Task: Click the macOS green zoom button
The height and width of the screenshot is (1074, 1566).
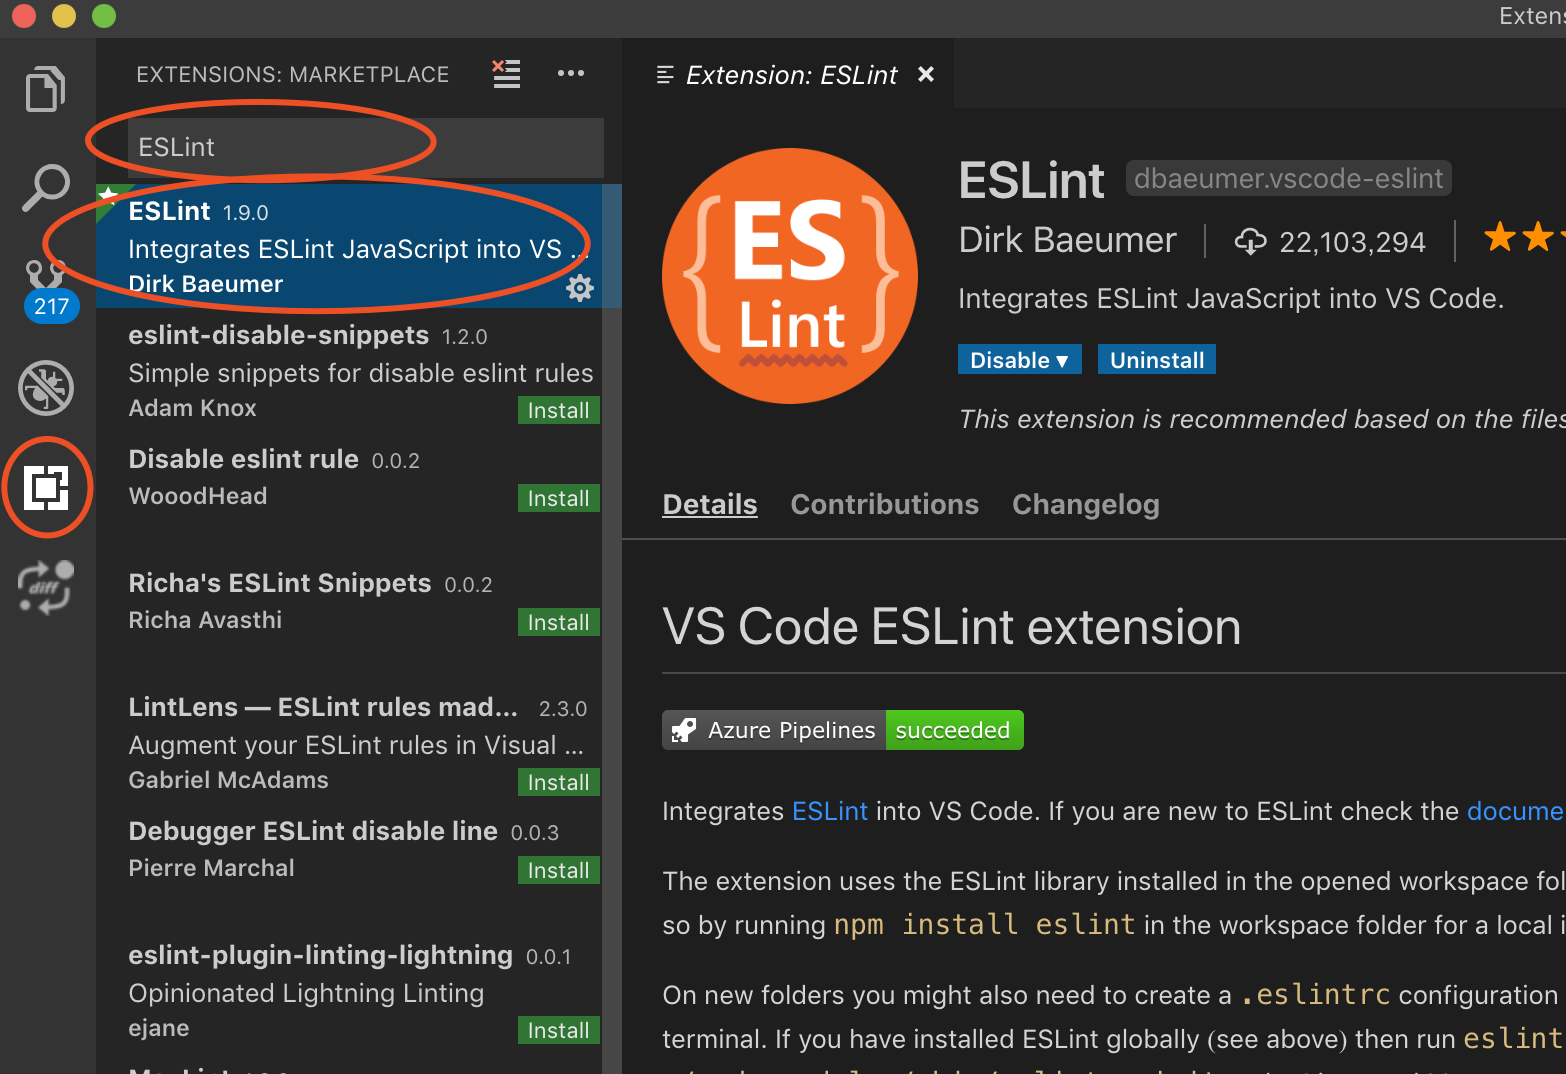Action: [x=104, y=16]
